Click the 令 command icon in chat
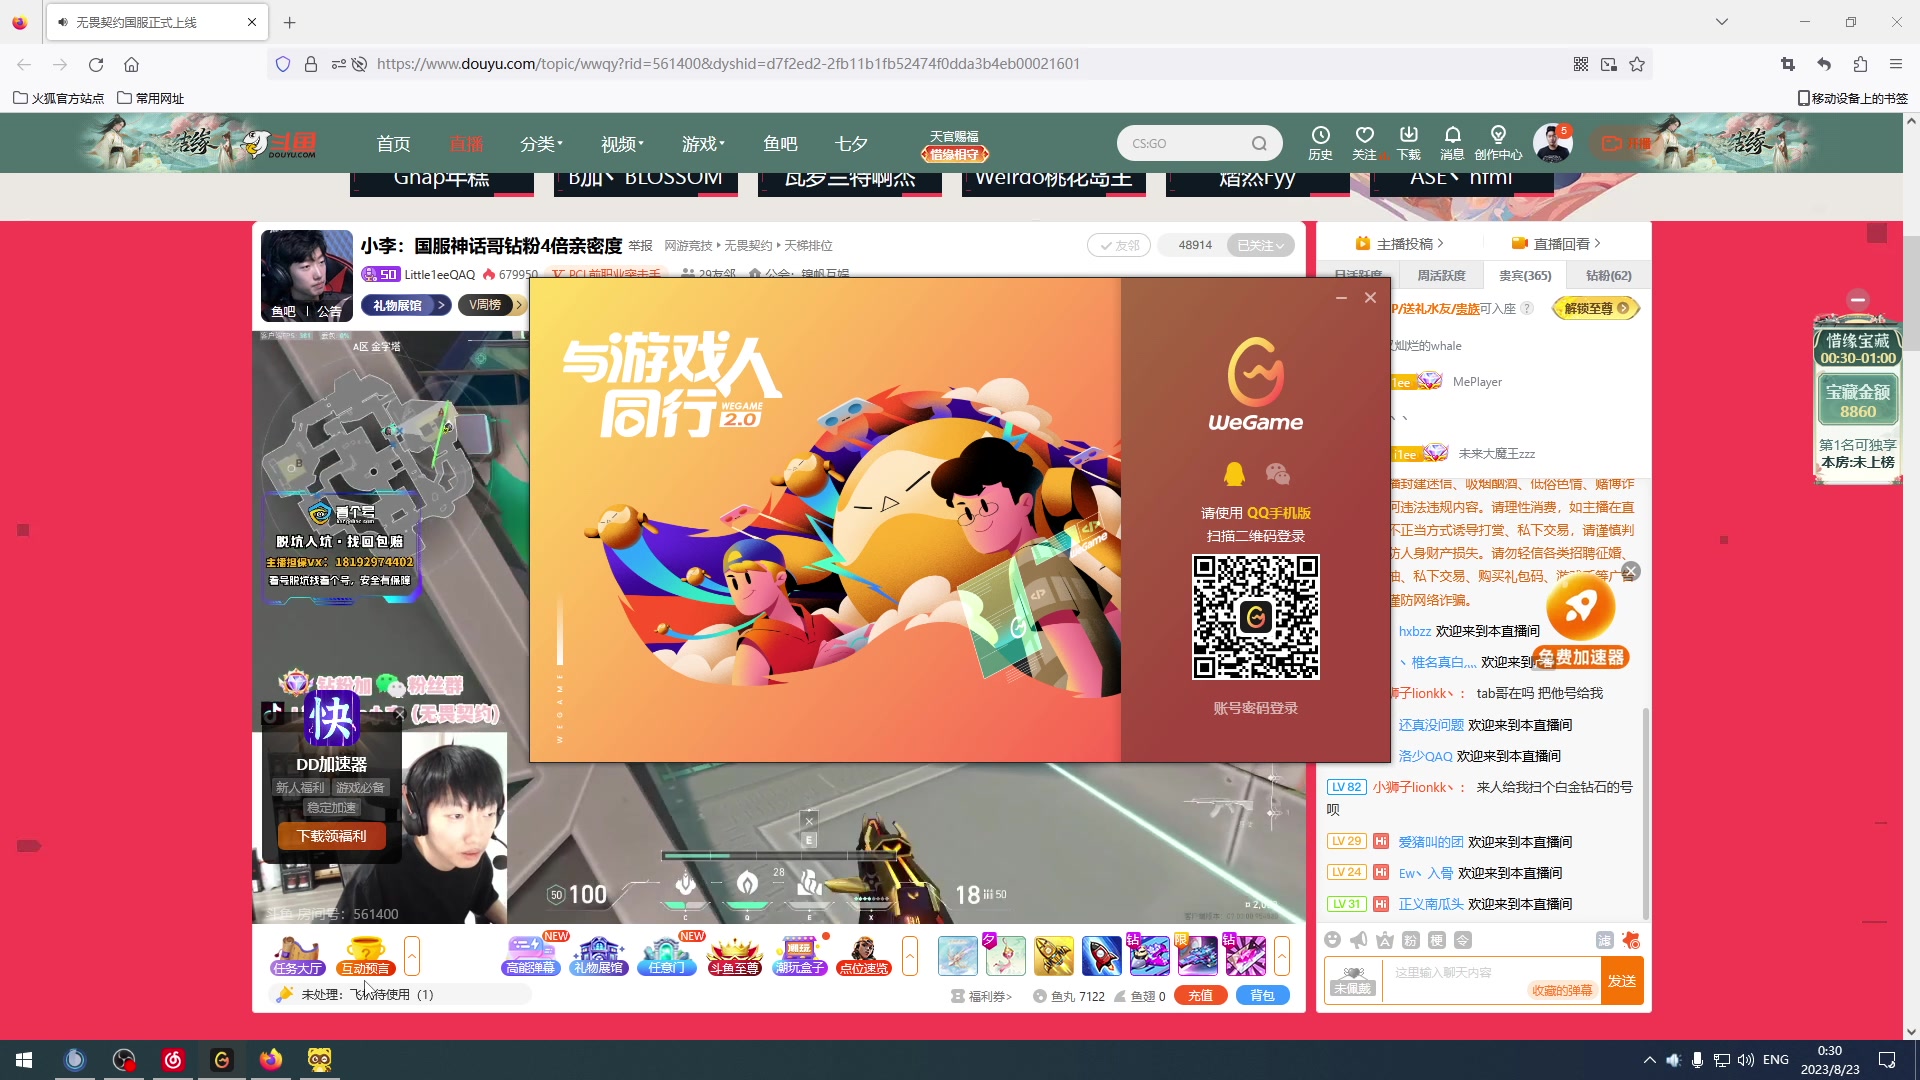Image resolution: width=1920 pixels, height=1080 pixels. coord(1462,940)
